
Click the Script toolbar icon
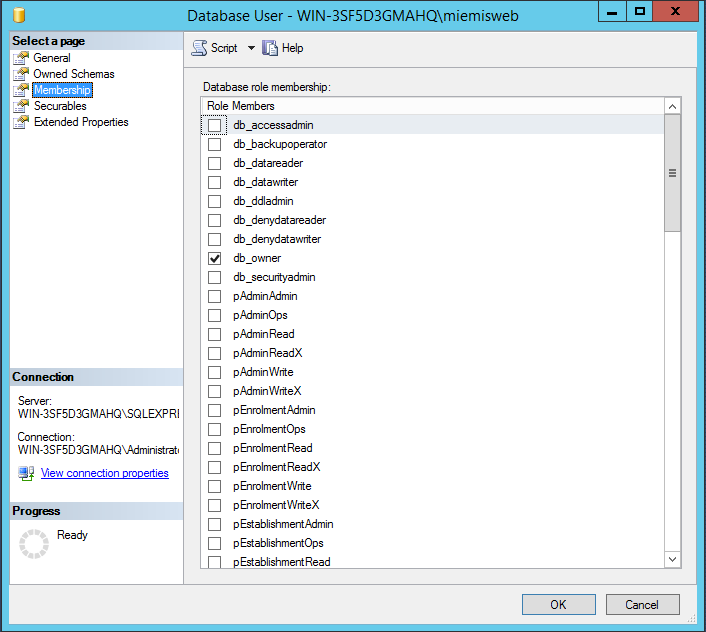coord(199,48)
